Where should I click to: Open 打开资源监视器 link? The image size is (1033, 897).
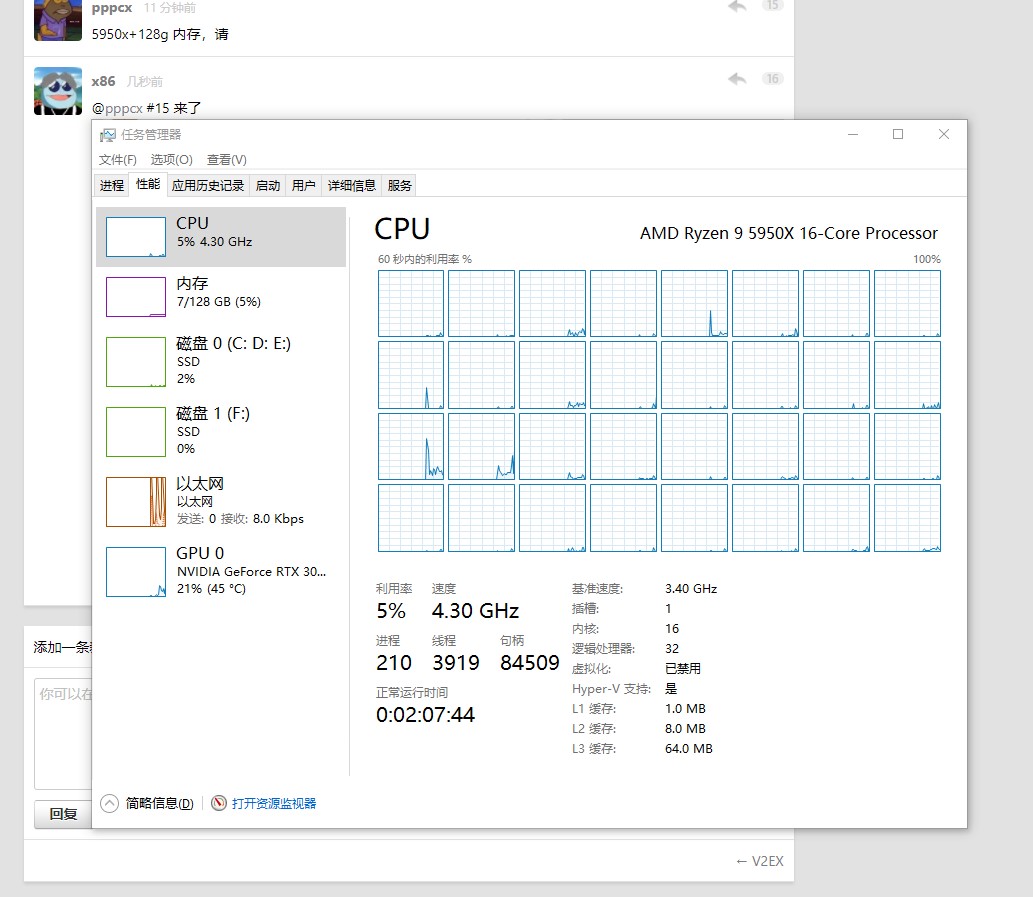pos(274,803)
